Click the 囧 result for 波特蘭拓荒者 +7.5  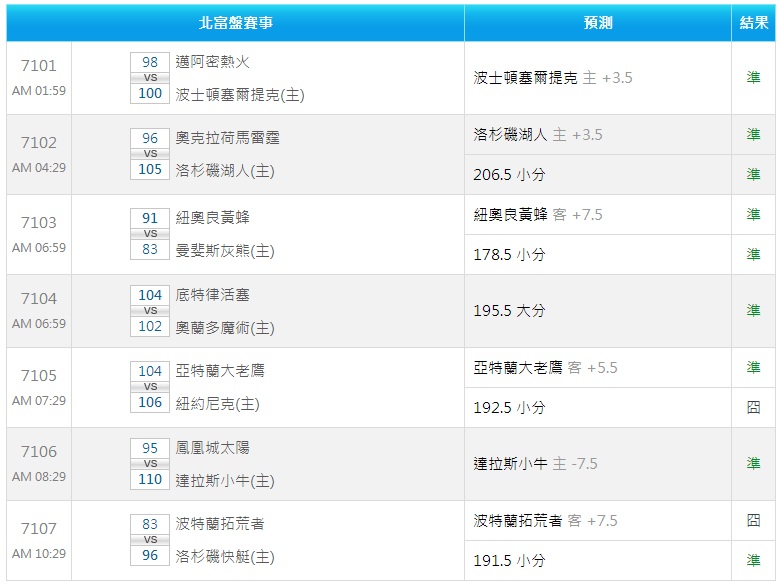[753, 520]
